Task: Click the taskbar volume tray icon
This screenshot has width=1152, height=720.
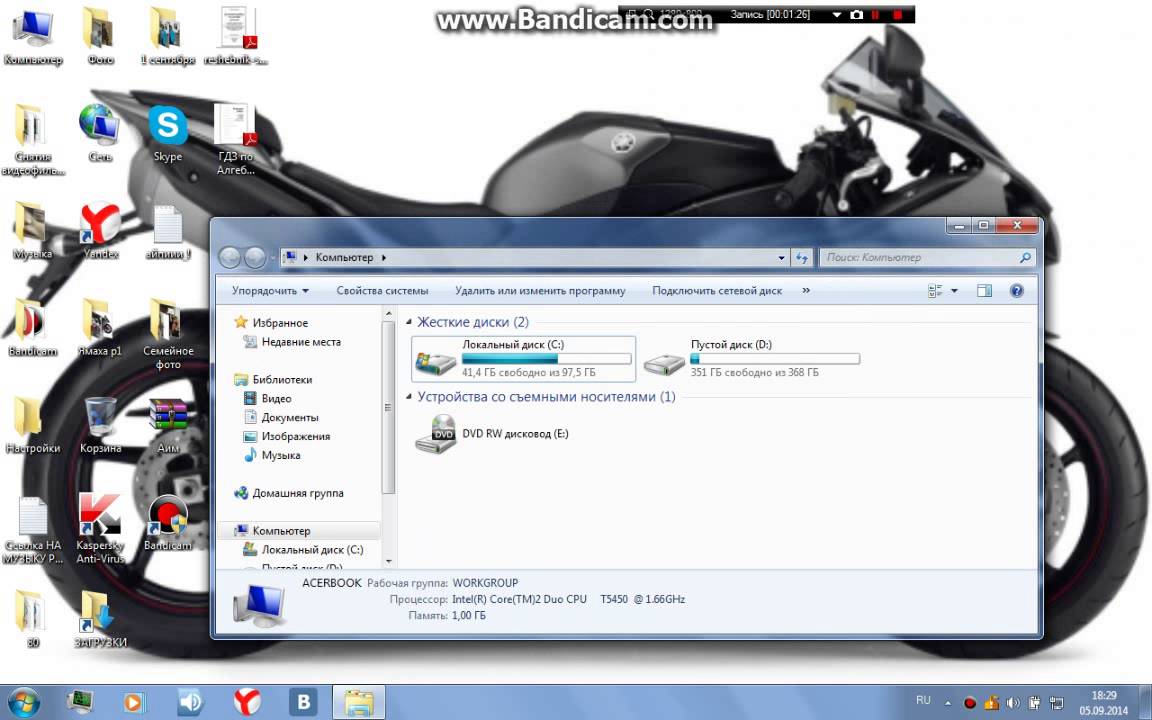Action: (x=1012, y=702)
